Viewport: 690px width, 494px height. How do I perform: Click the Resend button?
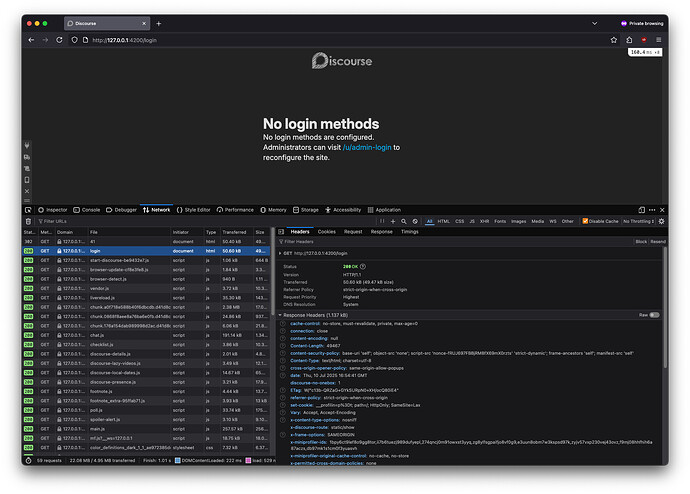tap(658, 242)
